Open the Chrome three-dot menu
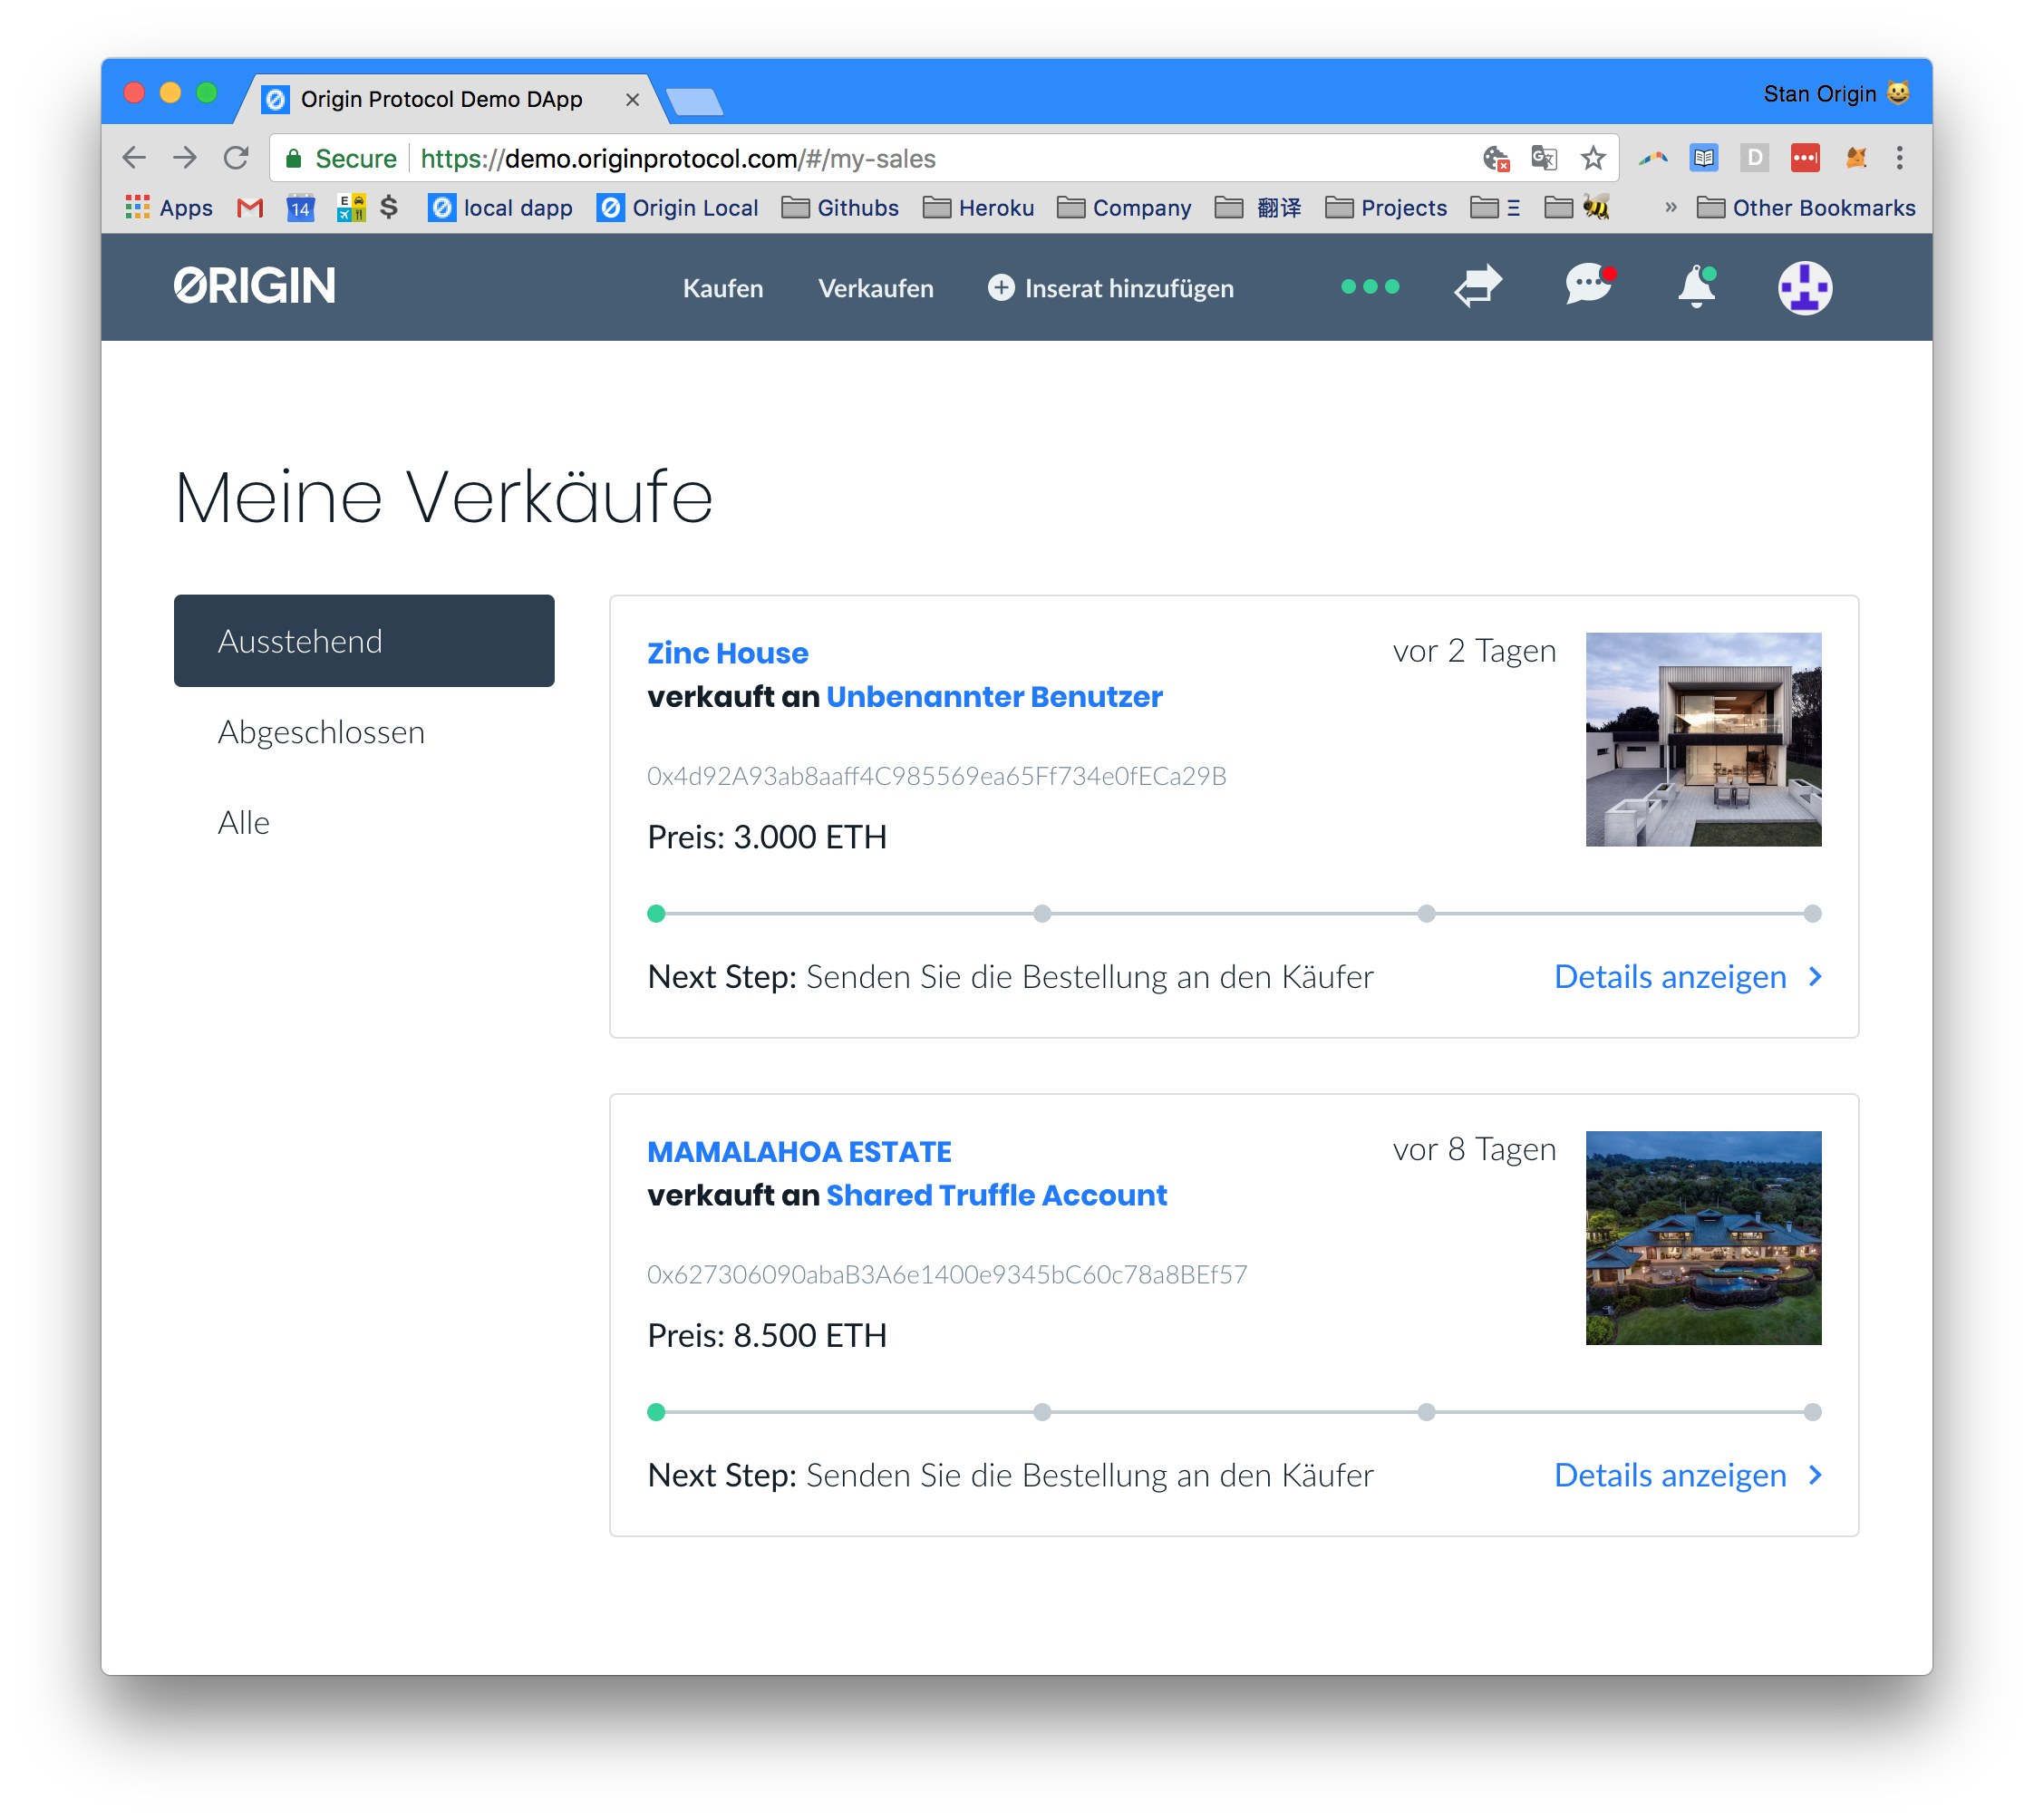This screenshot has height=1820, width=2034. pyautogui.click(x=1900, y=157)
